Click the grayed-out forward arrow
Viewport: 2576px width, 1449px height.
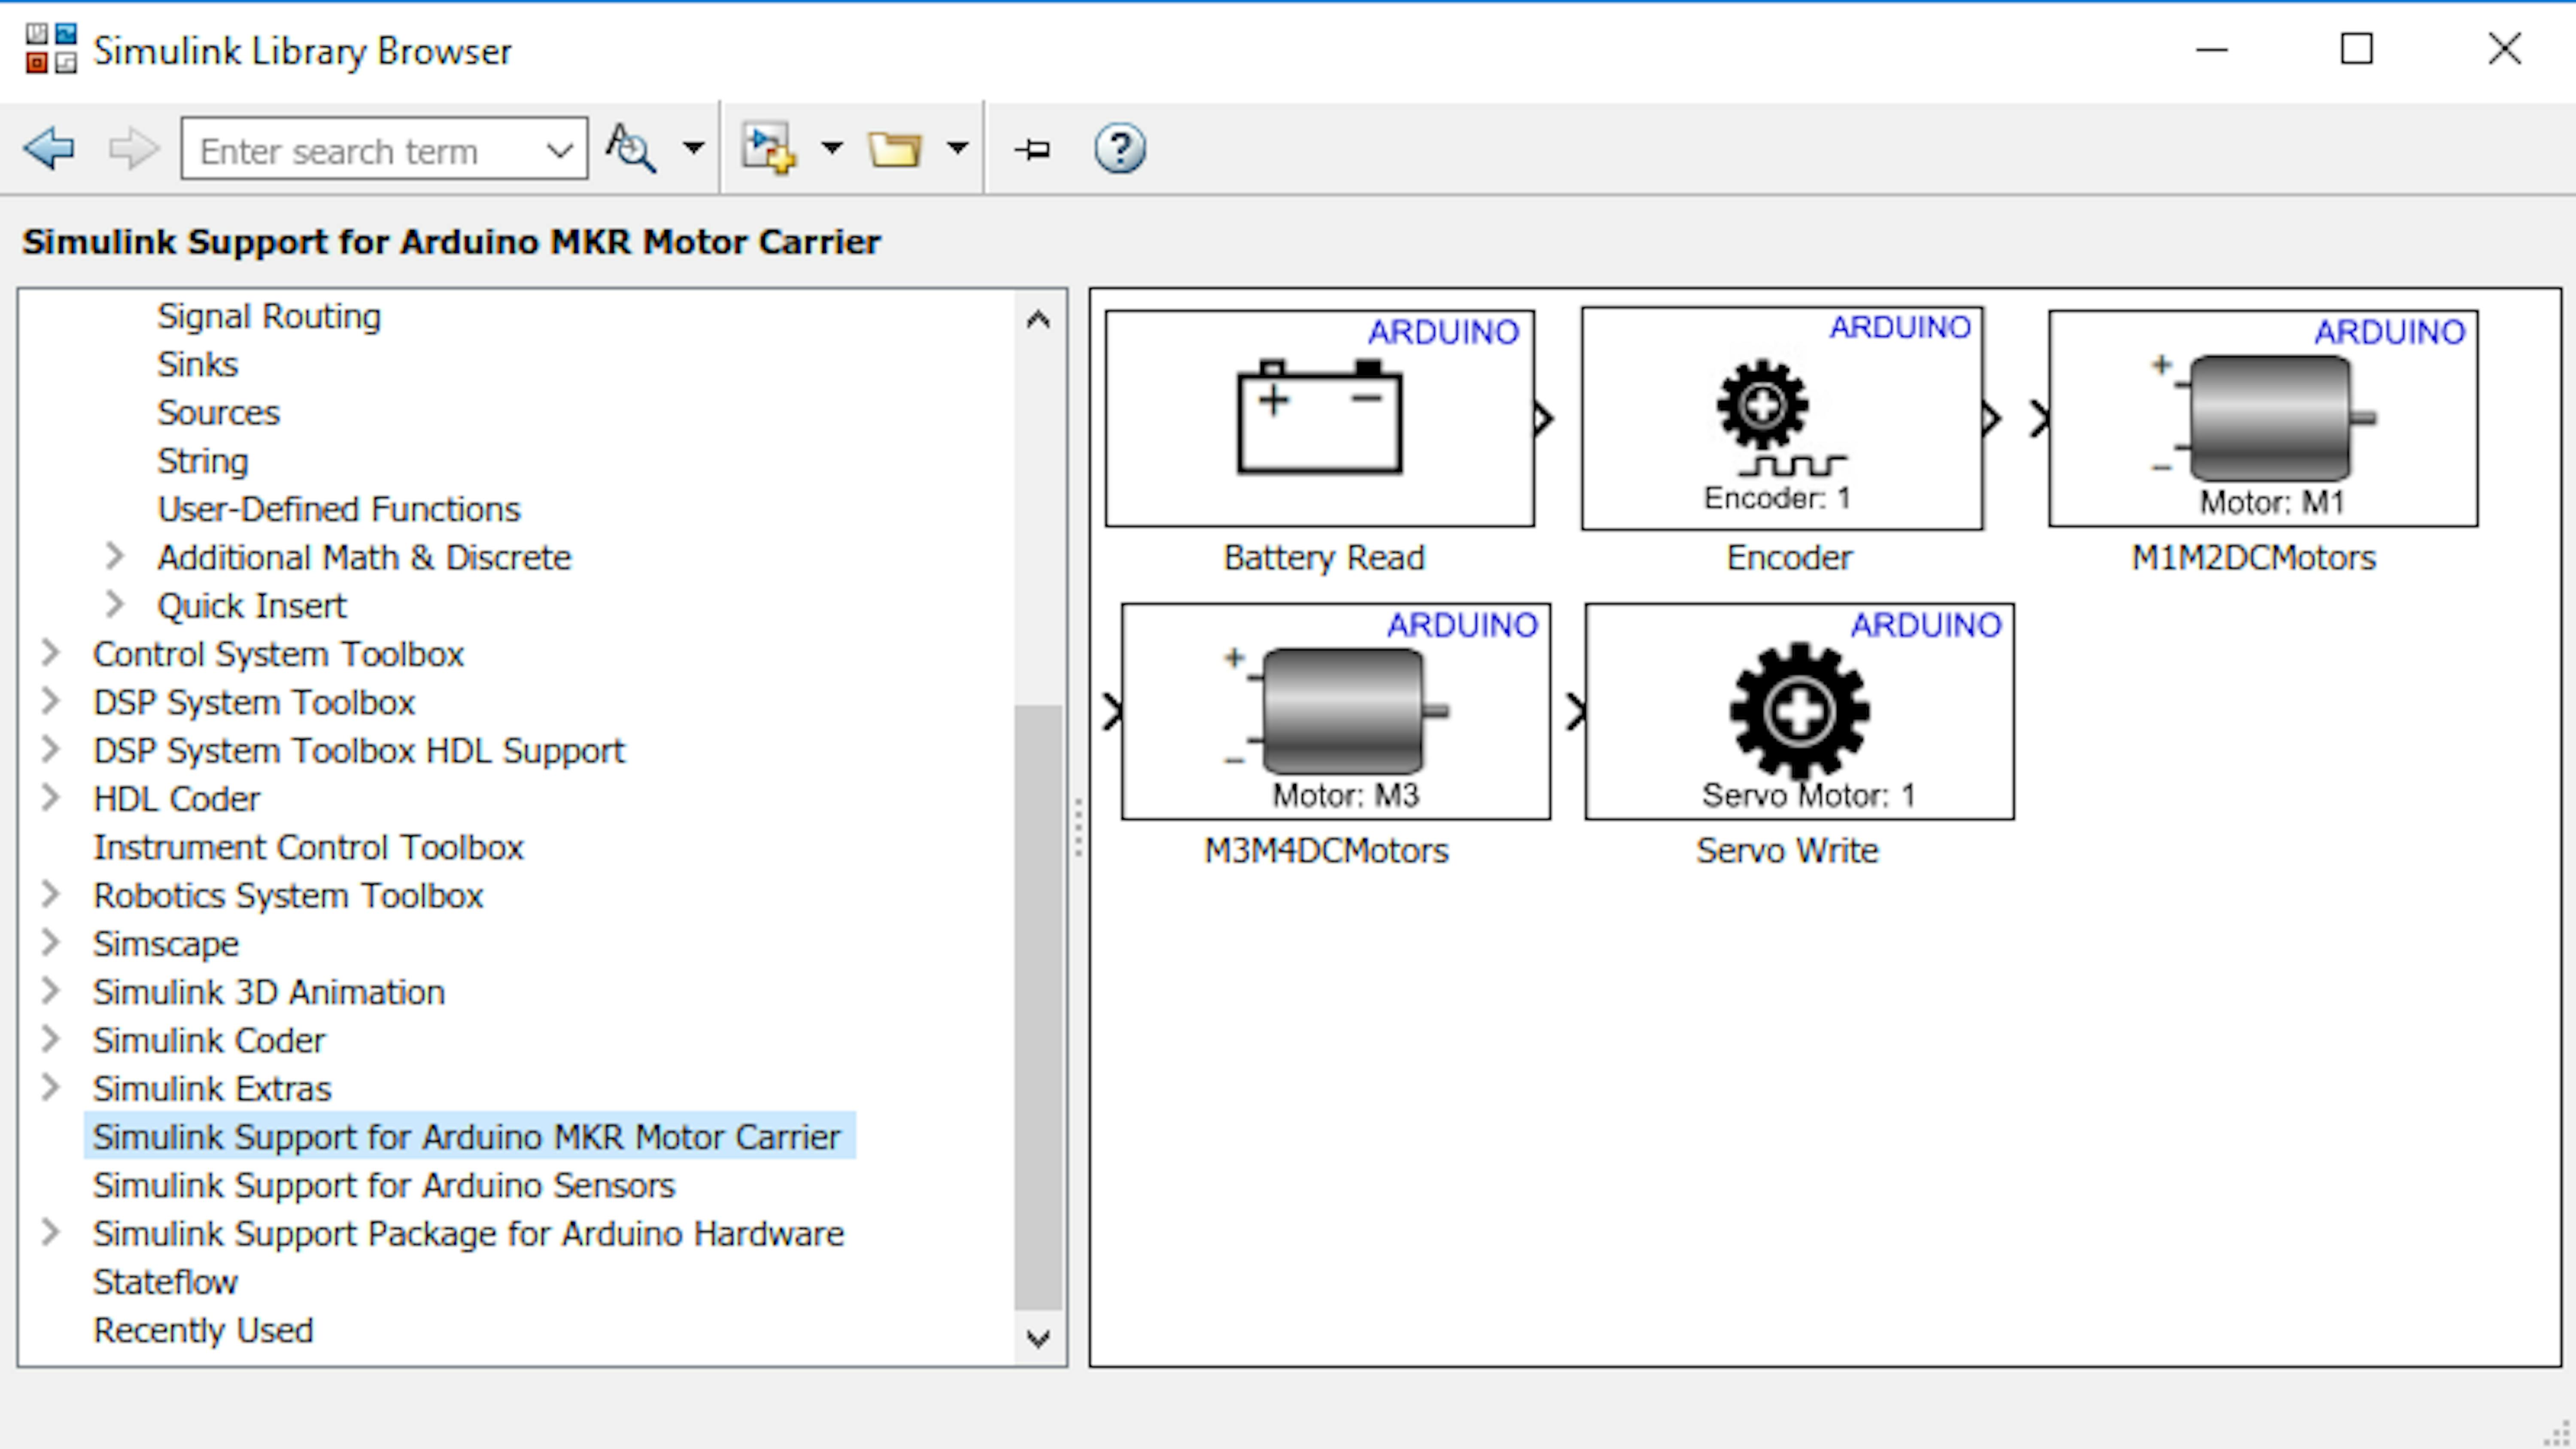point(133,149)
